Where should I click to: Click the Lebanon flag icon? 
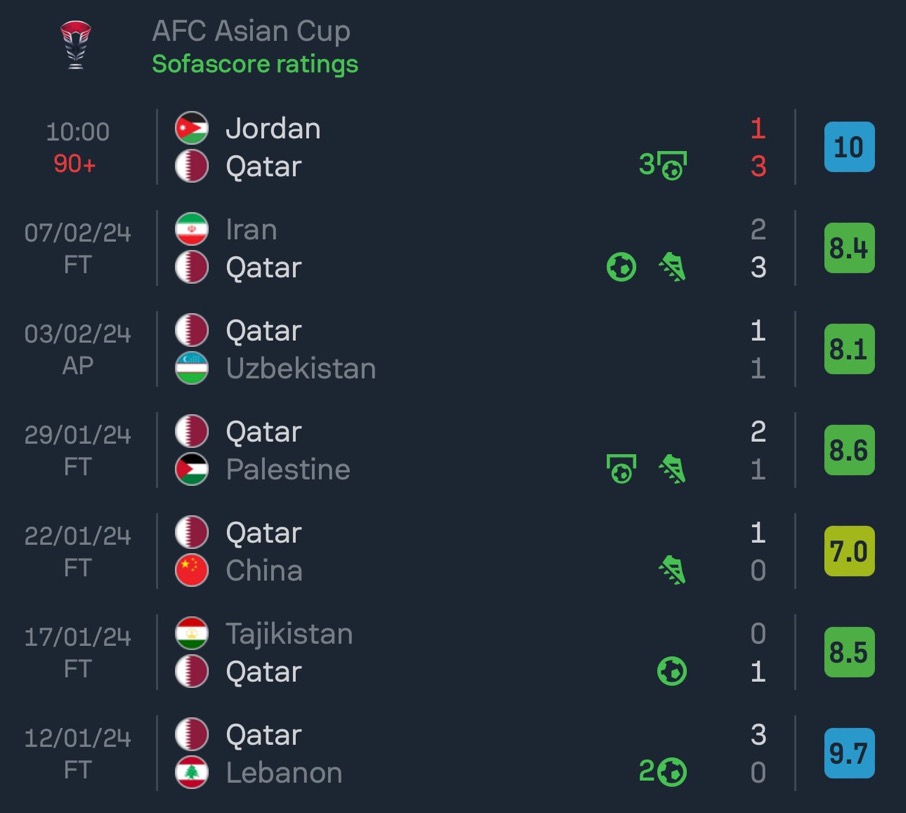(192, 772)
